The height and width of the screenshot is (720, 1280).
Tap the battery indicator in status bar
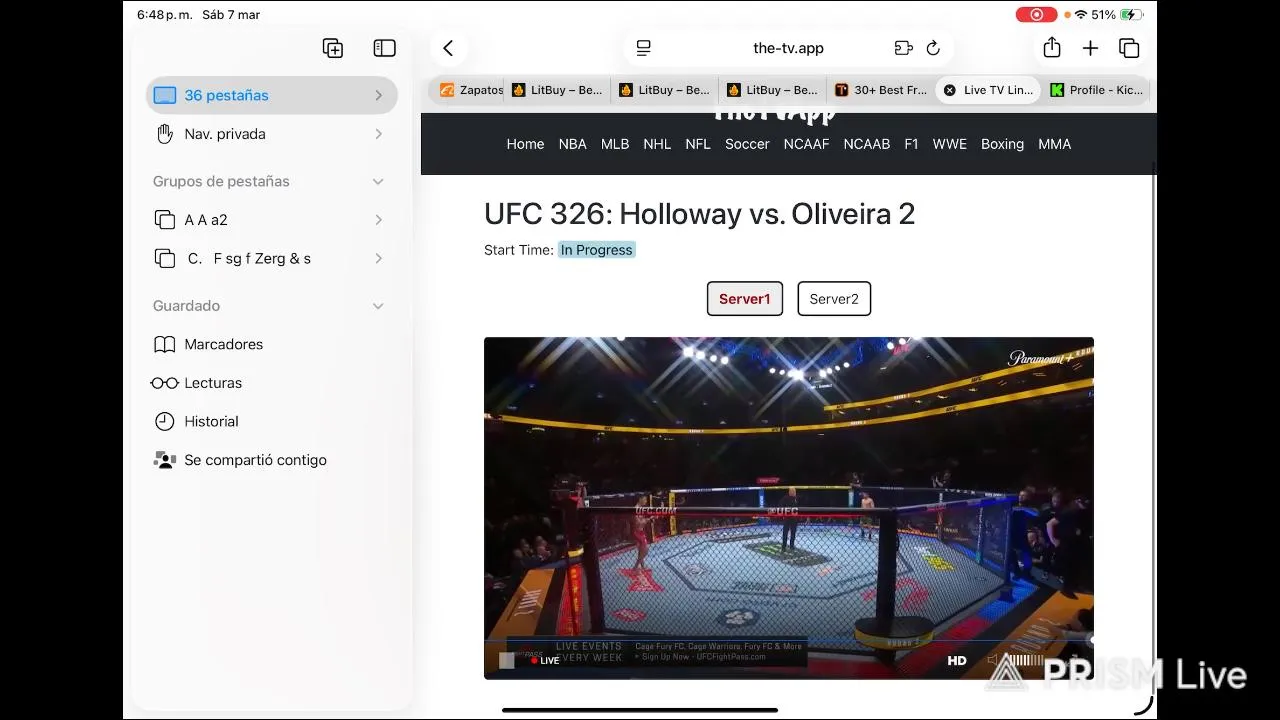1132,15
